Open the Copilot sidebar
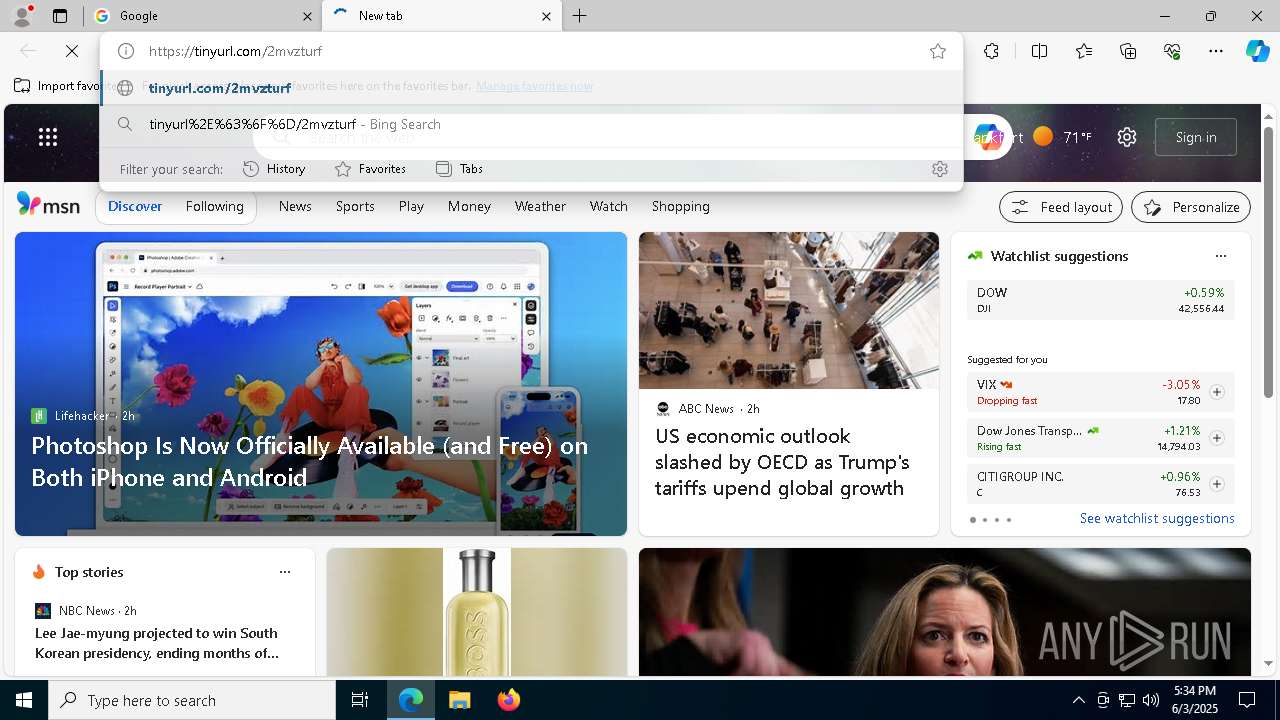Screen dimensions: 1280x720 (x=1257, y=51)
